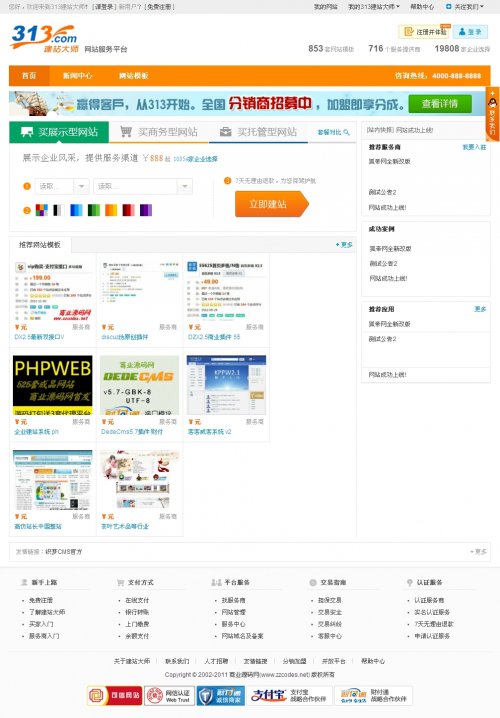Switch to 买商务型网站 tab
The height and width of the screenshot is (718, 500).
point(158,132)
